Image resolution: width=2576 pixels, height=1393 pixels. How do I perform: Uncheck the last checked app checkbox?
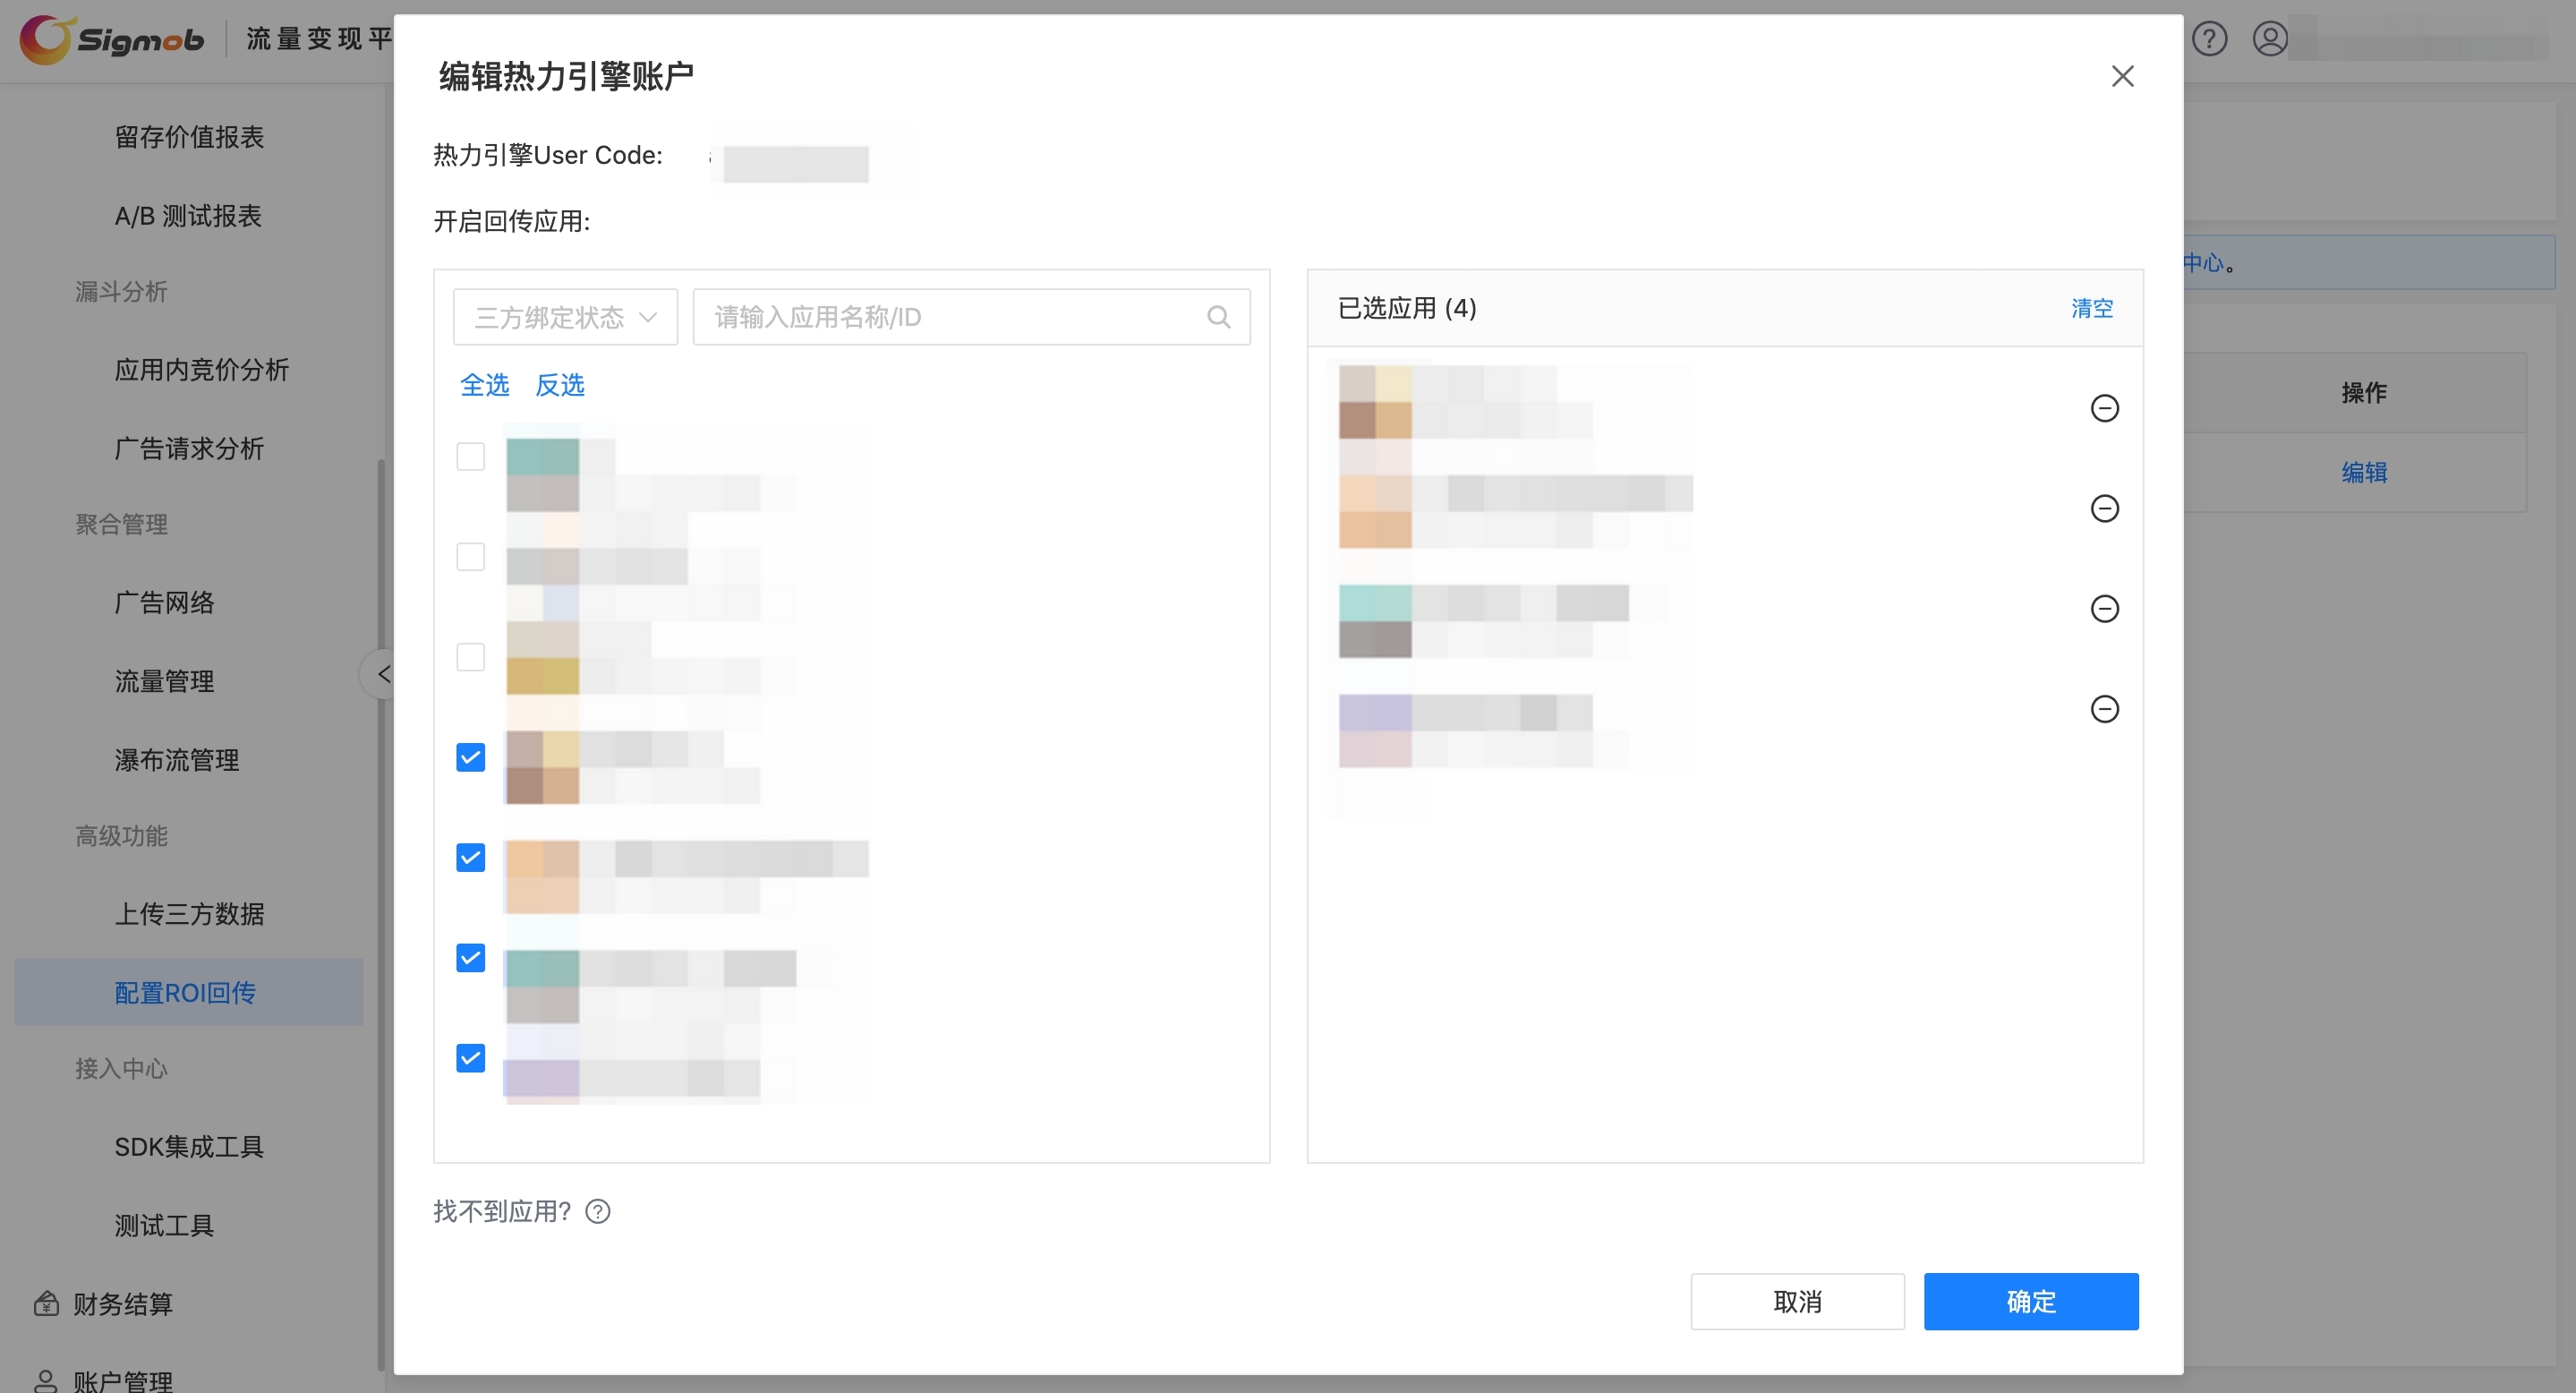tap(470, 1057)
